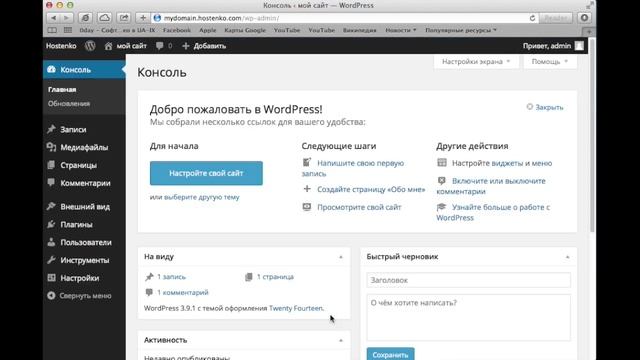Click the browser back arrow button

[53, 18]
